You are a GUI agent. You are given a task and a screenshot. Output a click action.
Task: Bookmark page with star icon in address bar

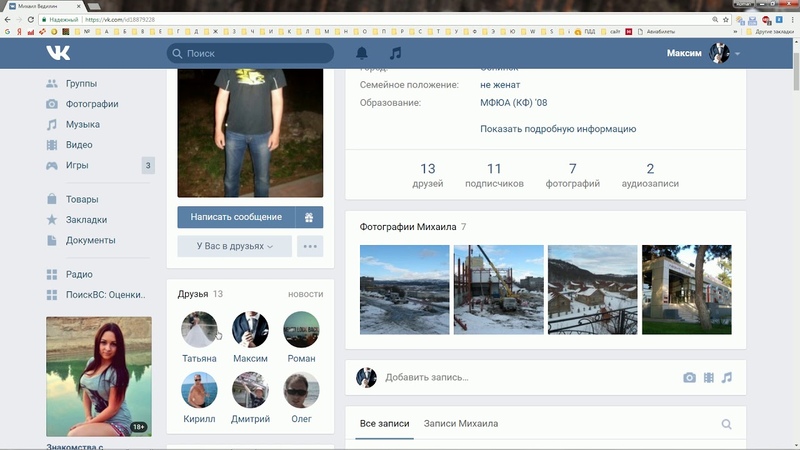coord(726,19)
